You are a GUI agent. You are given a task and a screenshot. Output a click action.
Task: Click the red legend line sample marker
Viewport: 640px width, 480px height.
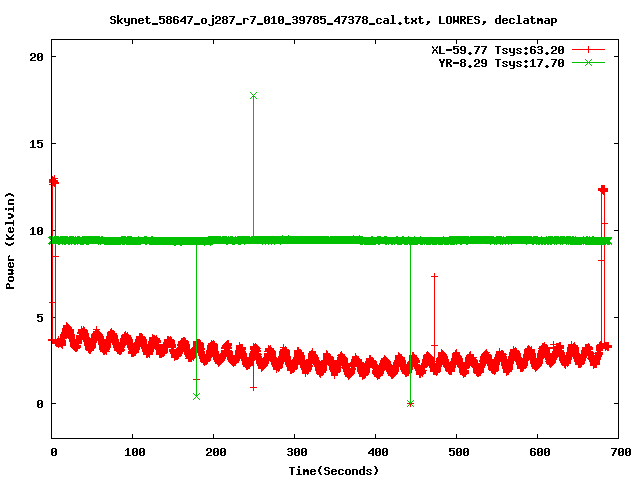(x=588, y=50)
